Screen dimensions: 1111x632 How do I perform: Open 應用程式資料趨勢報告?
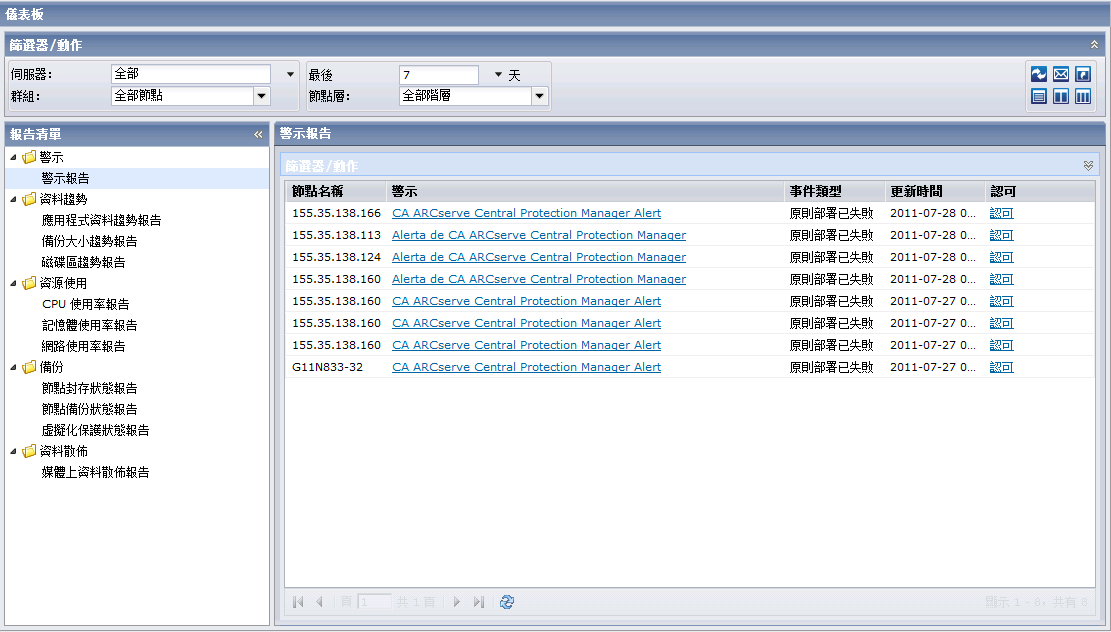coord(101,220)
